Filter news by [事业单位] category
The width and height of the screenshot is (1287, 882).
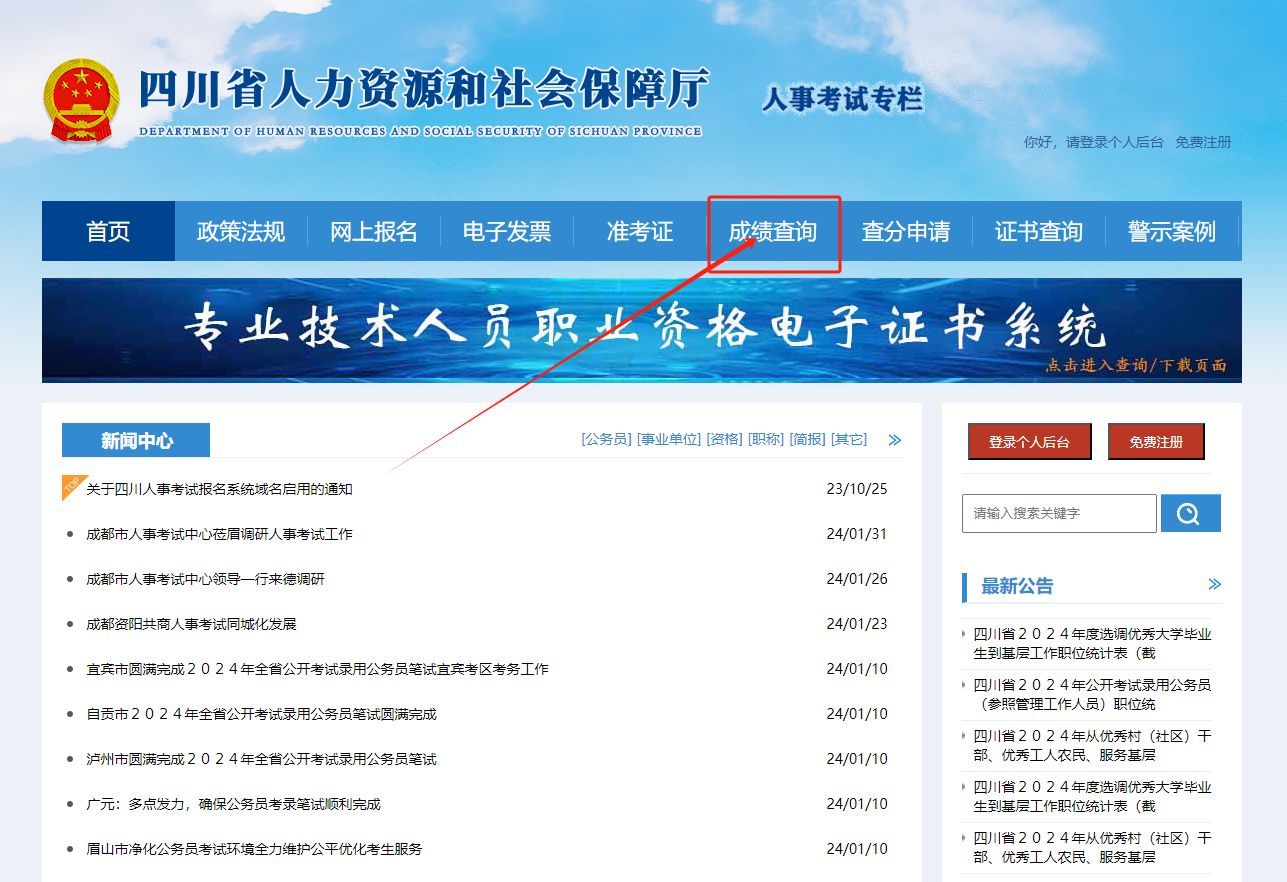[669, 440]
